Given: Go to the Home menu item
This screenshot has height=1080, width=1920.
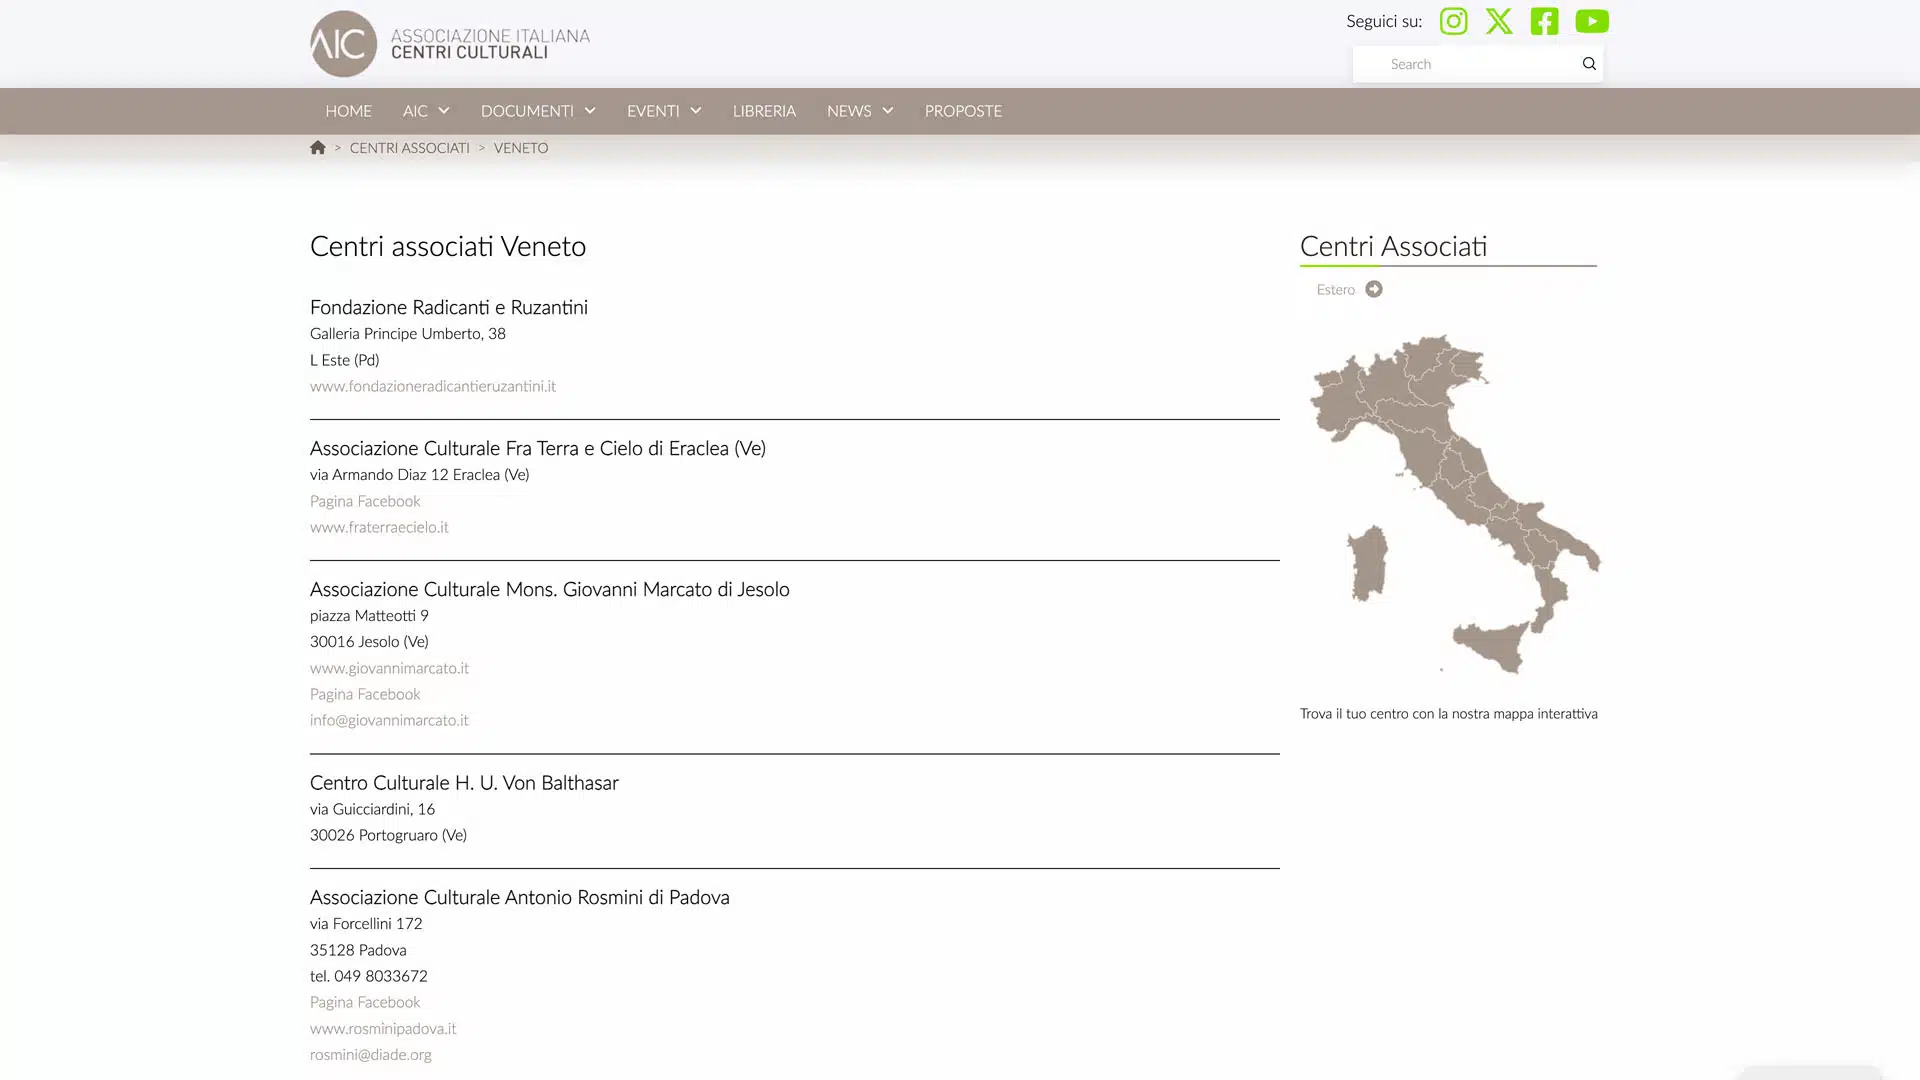Looking at the screenshot, I should [x=348, y=111].
